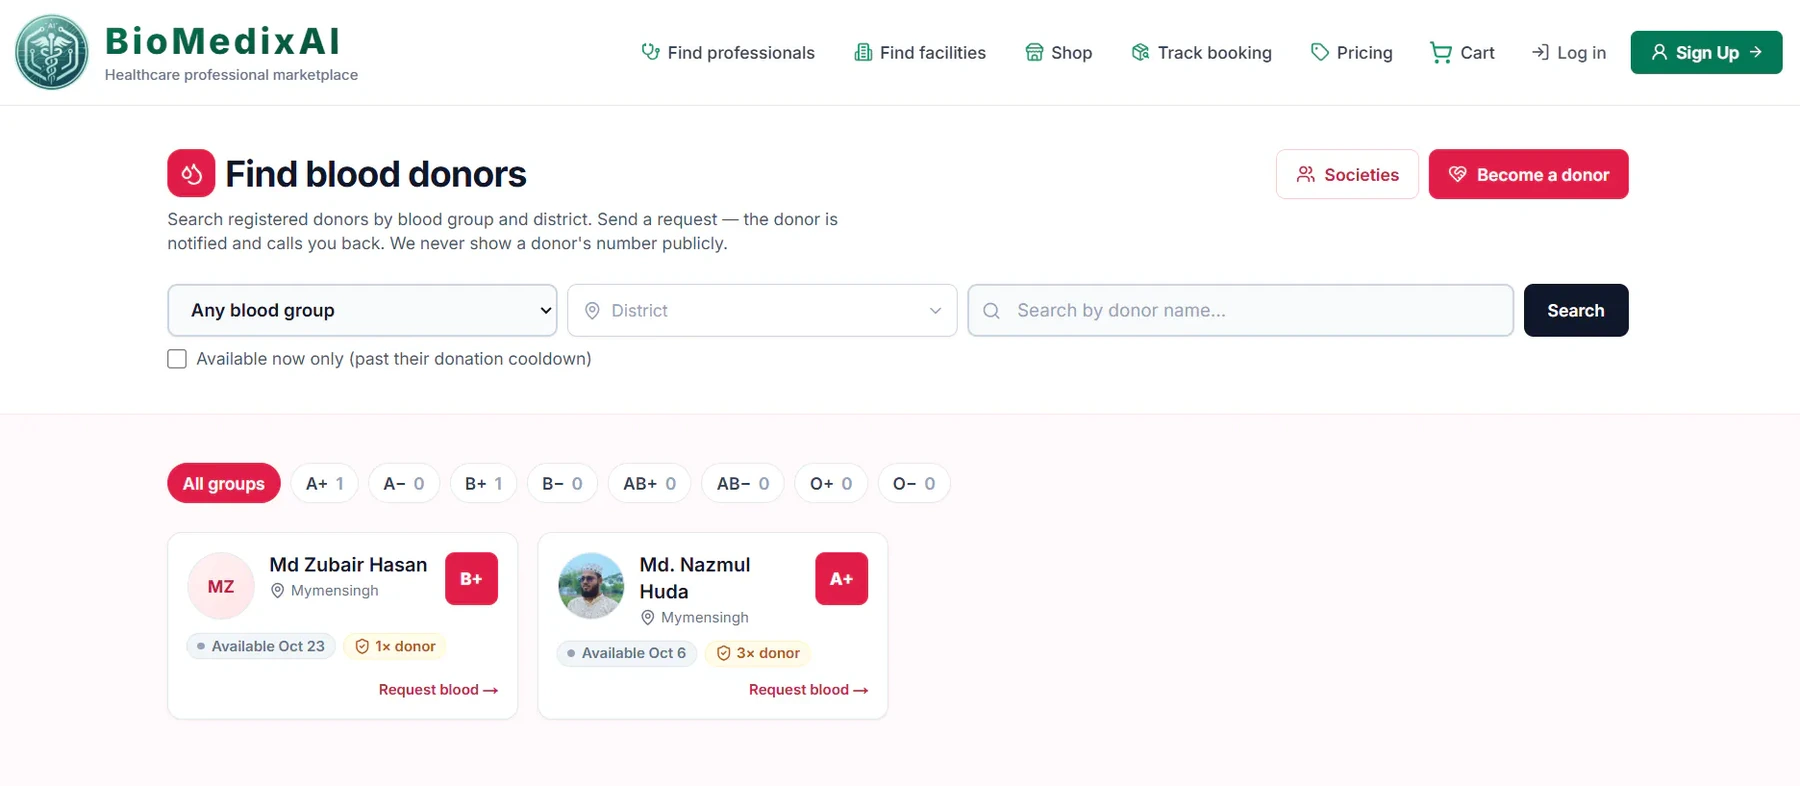The image size is (1800, 786).
Task: Expand the District dropdown
Action: (762, 310)
